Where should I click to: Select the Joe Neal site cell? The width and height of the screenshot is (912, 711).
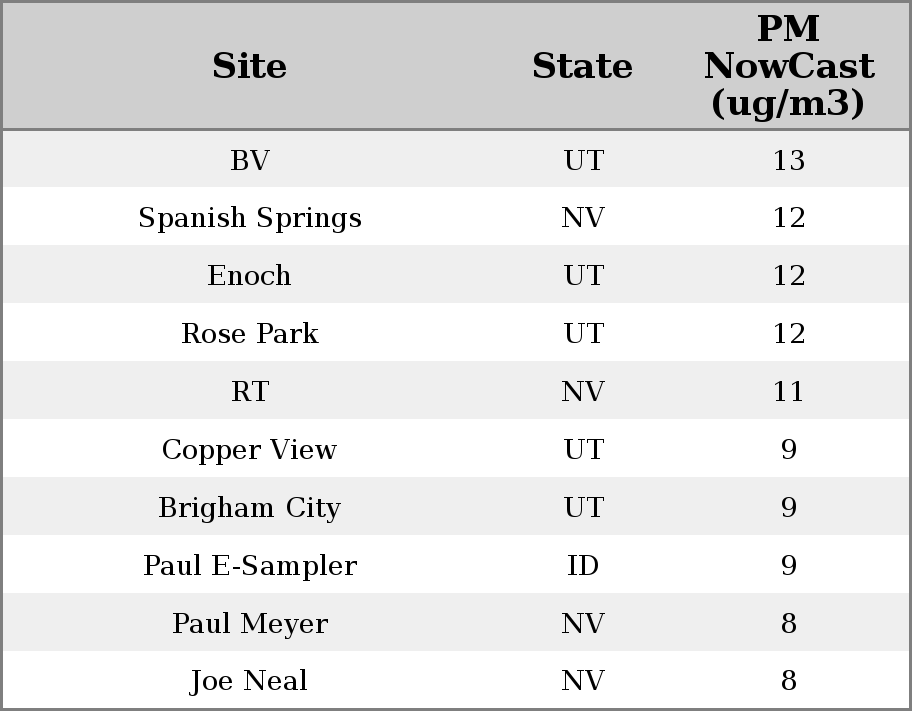pos(249,681)
